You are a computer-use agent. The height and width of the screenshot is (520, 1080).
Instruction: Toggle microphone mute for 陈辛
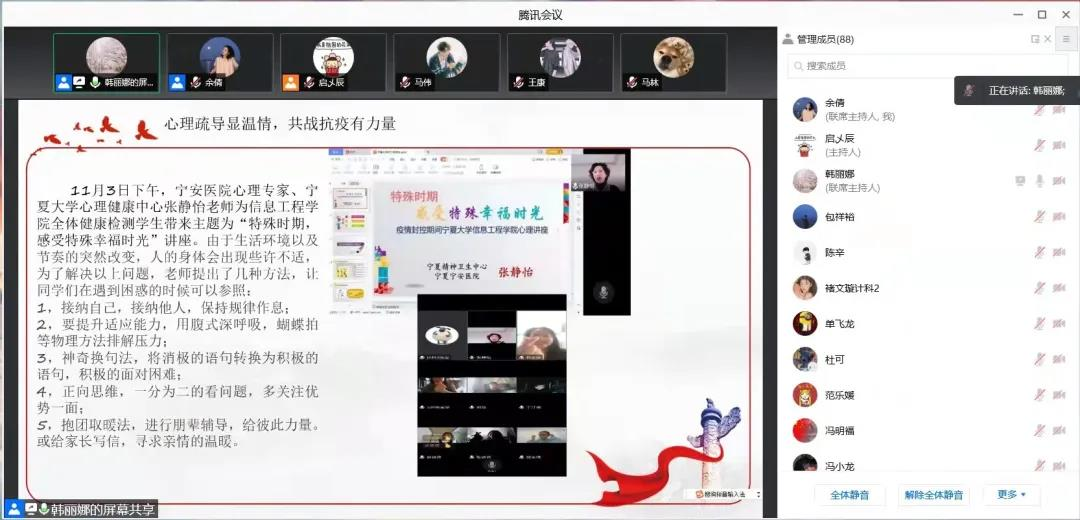(1040, 253)
